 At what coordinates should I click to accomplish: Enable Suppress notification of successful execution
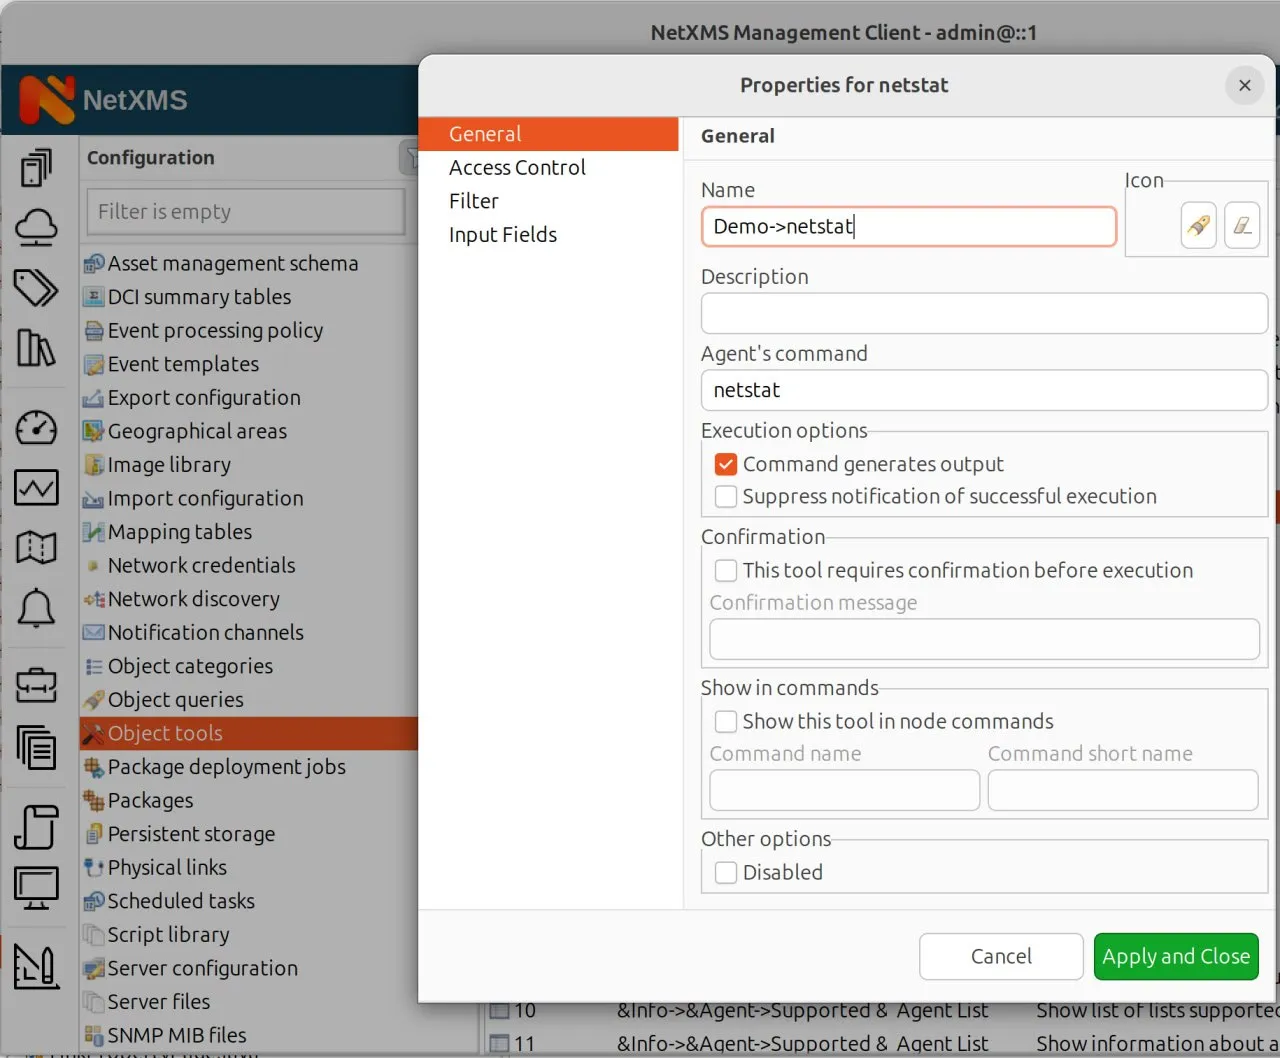coord(725,496)
